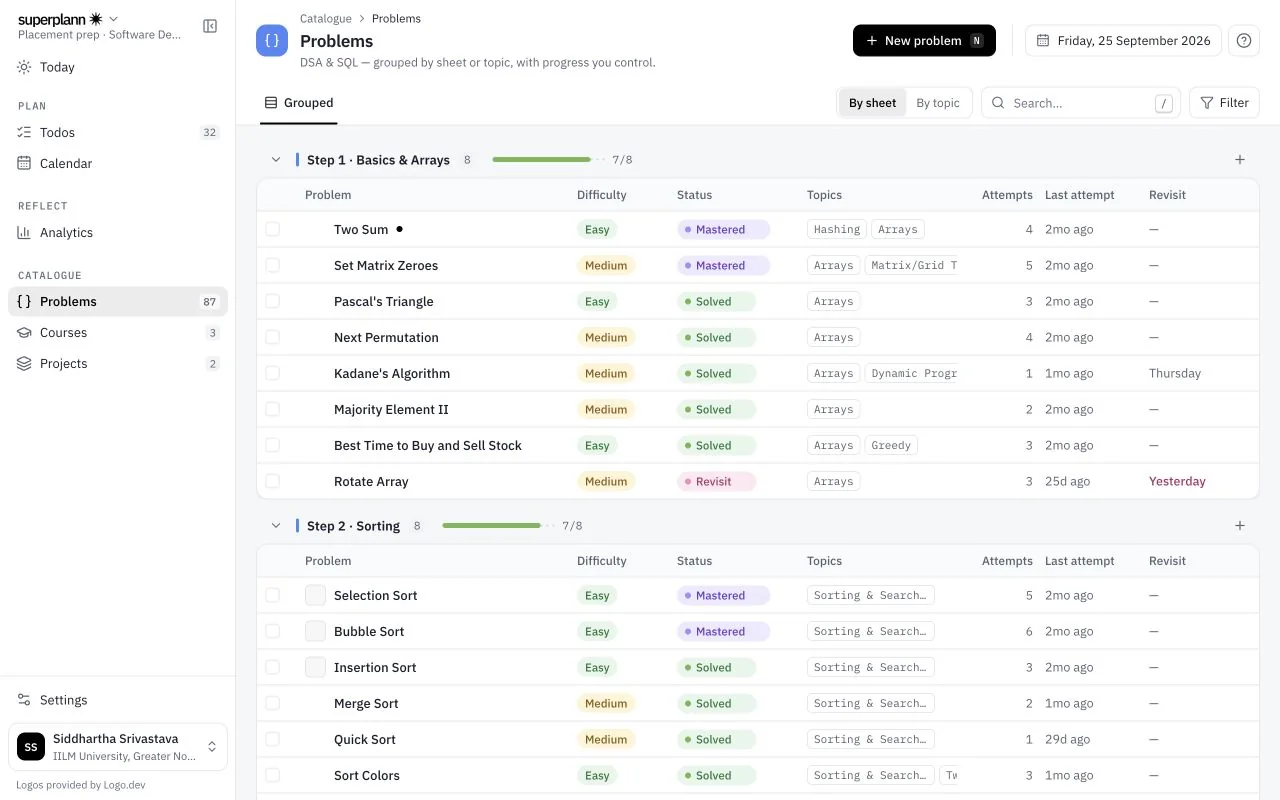Click the Calendar icon in sidebar
Image resolution: width=1280 pixels, height=800 pixels.
(x=24, y=163)
